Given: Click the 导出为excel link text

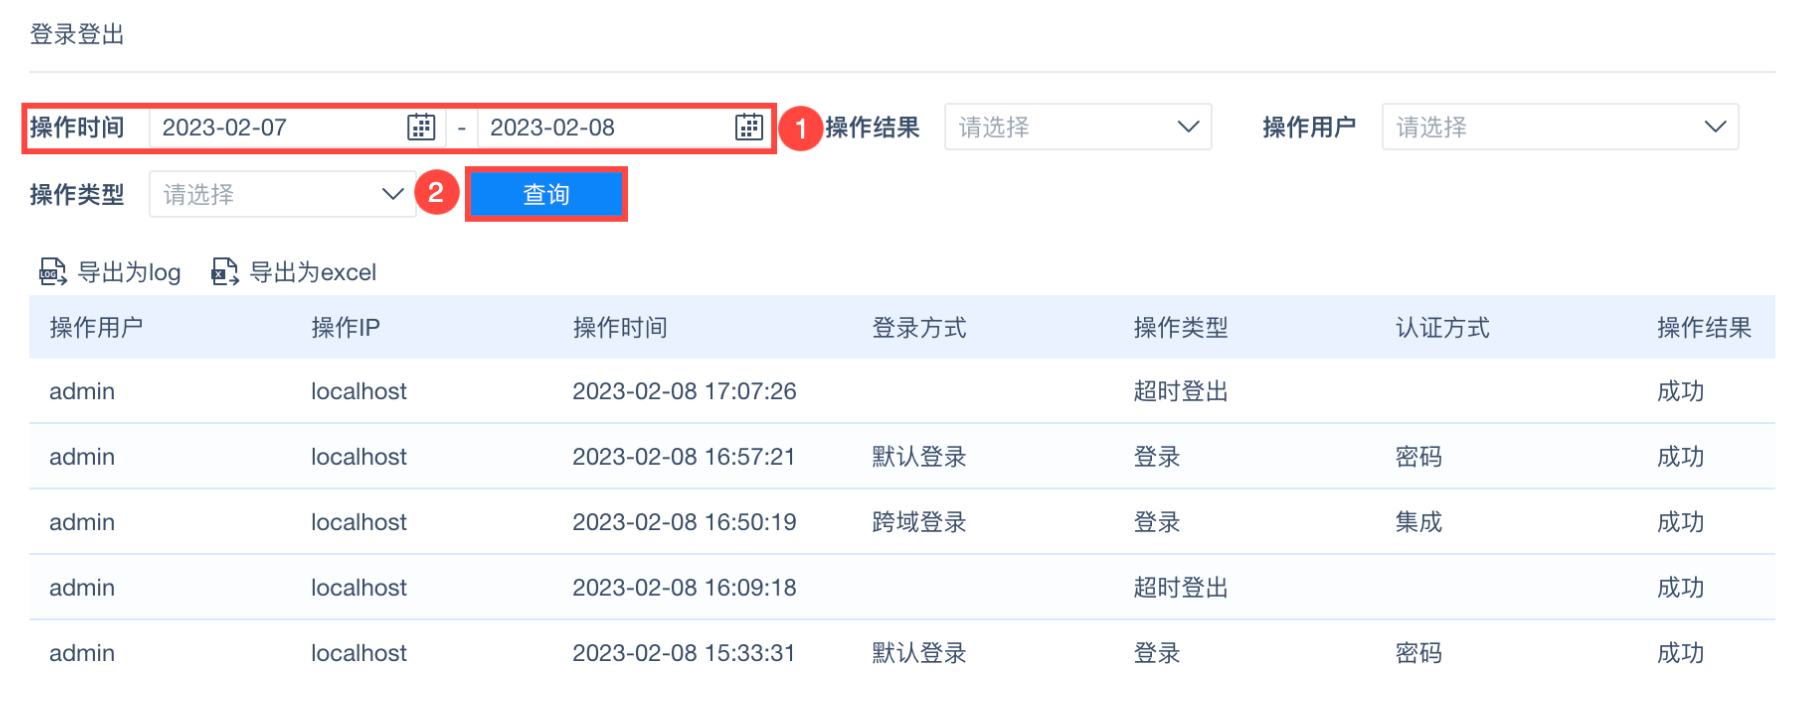Looking at the screenshot, I should tap(313, 272).
